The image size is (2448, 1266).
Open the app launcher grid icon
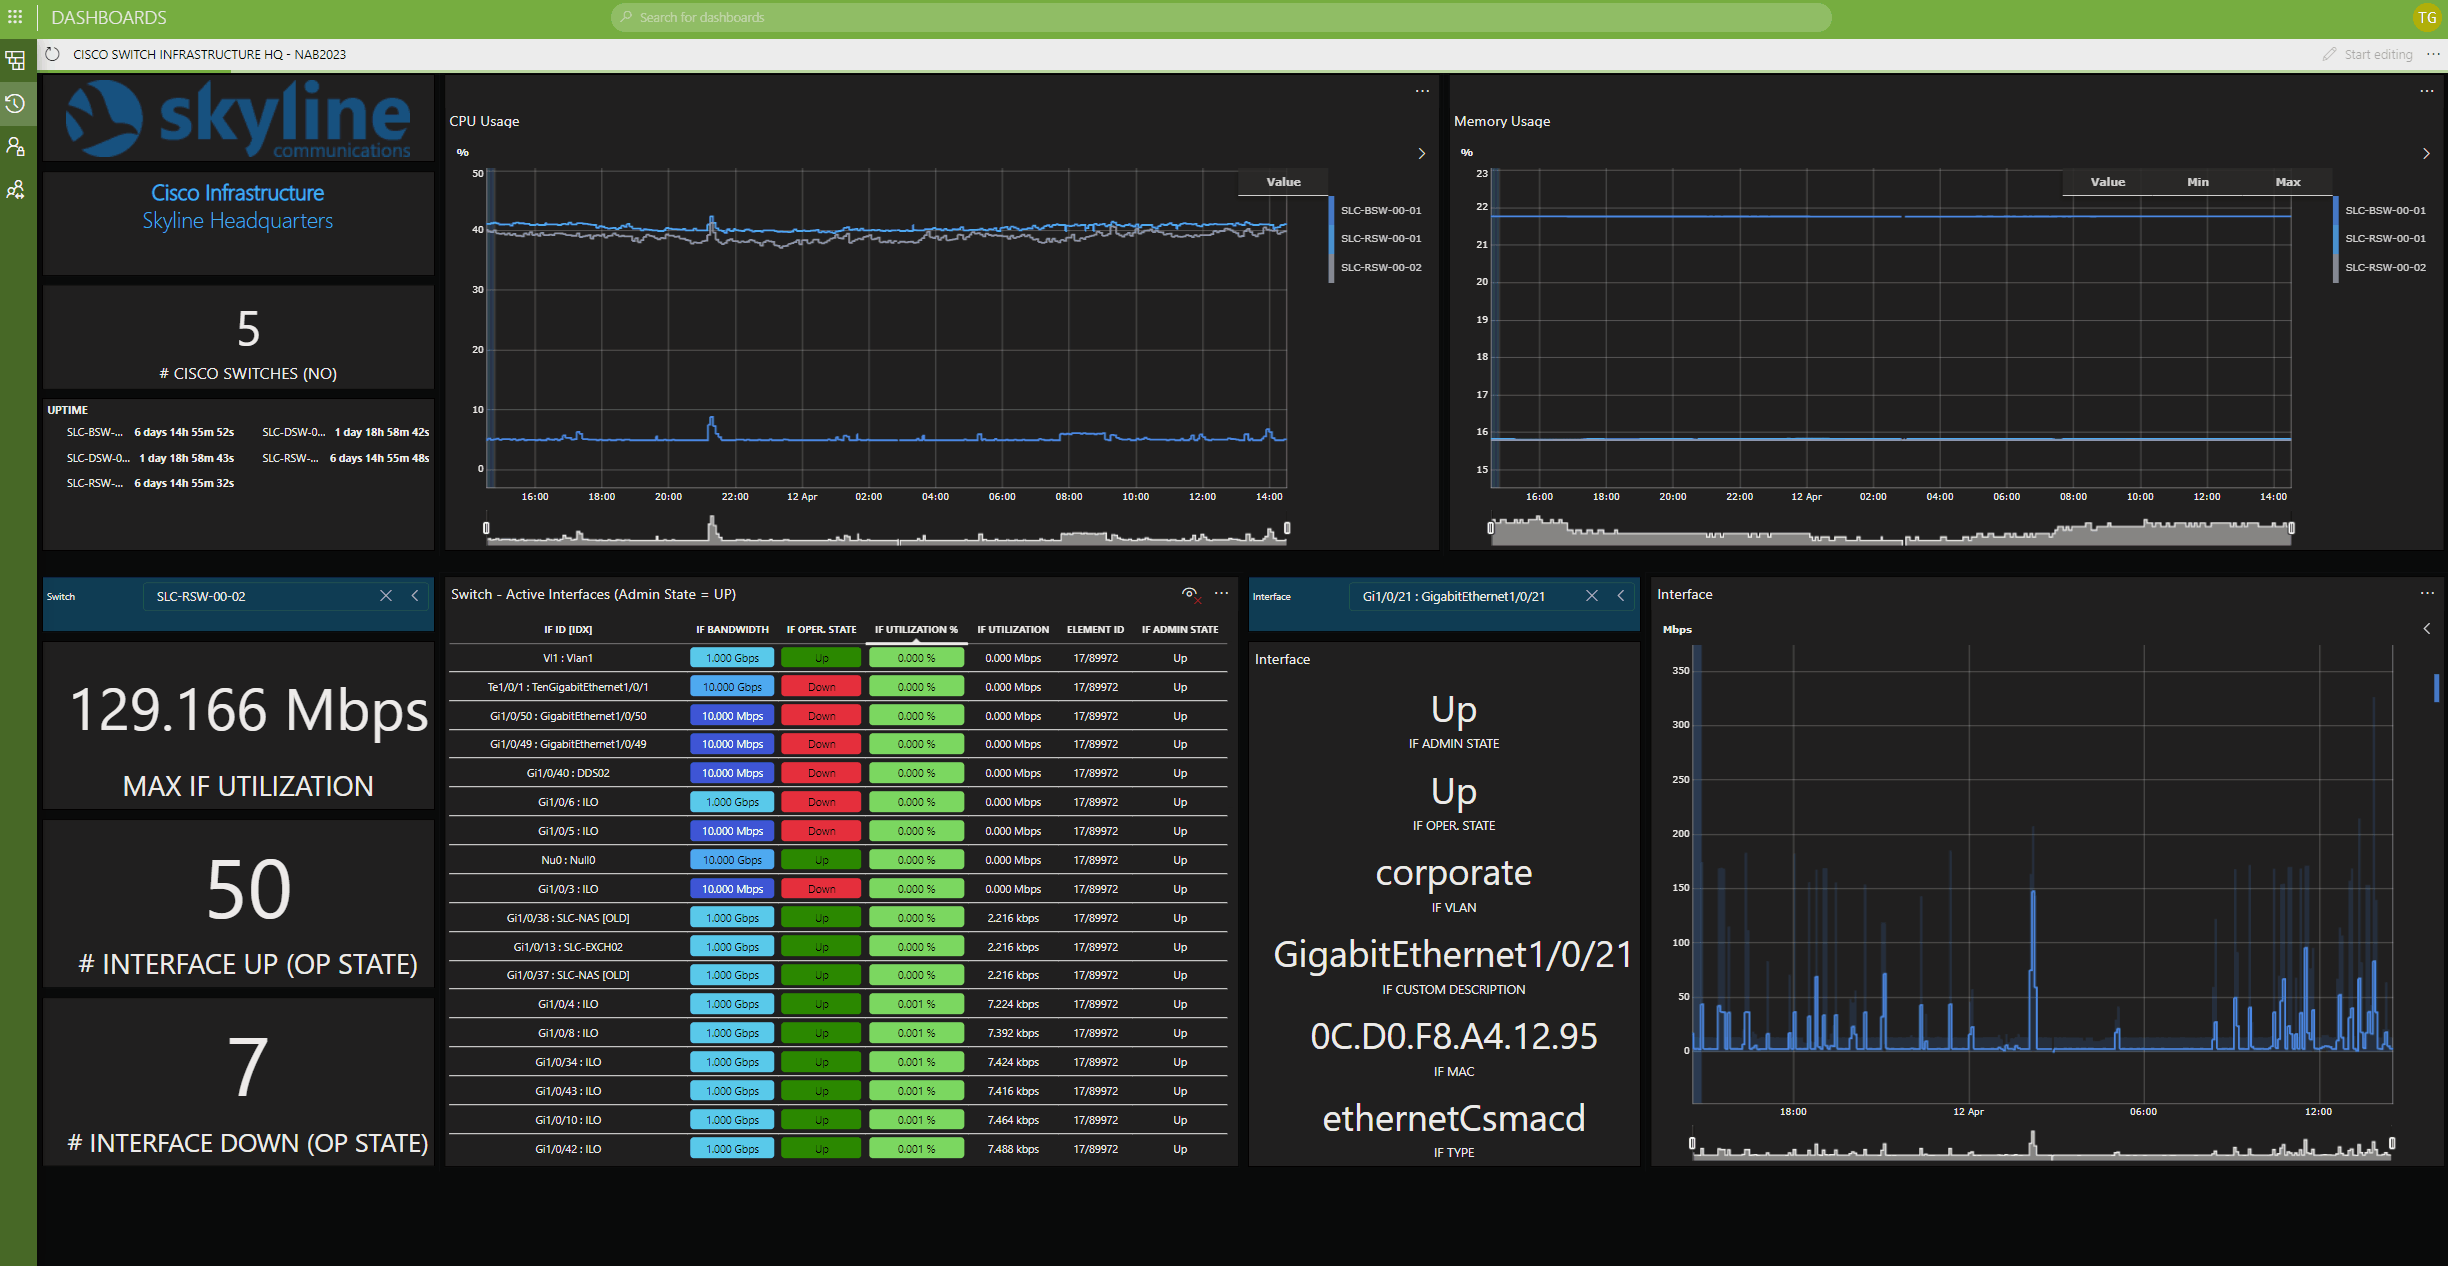click(15, 17)
